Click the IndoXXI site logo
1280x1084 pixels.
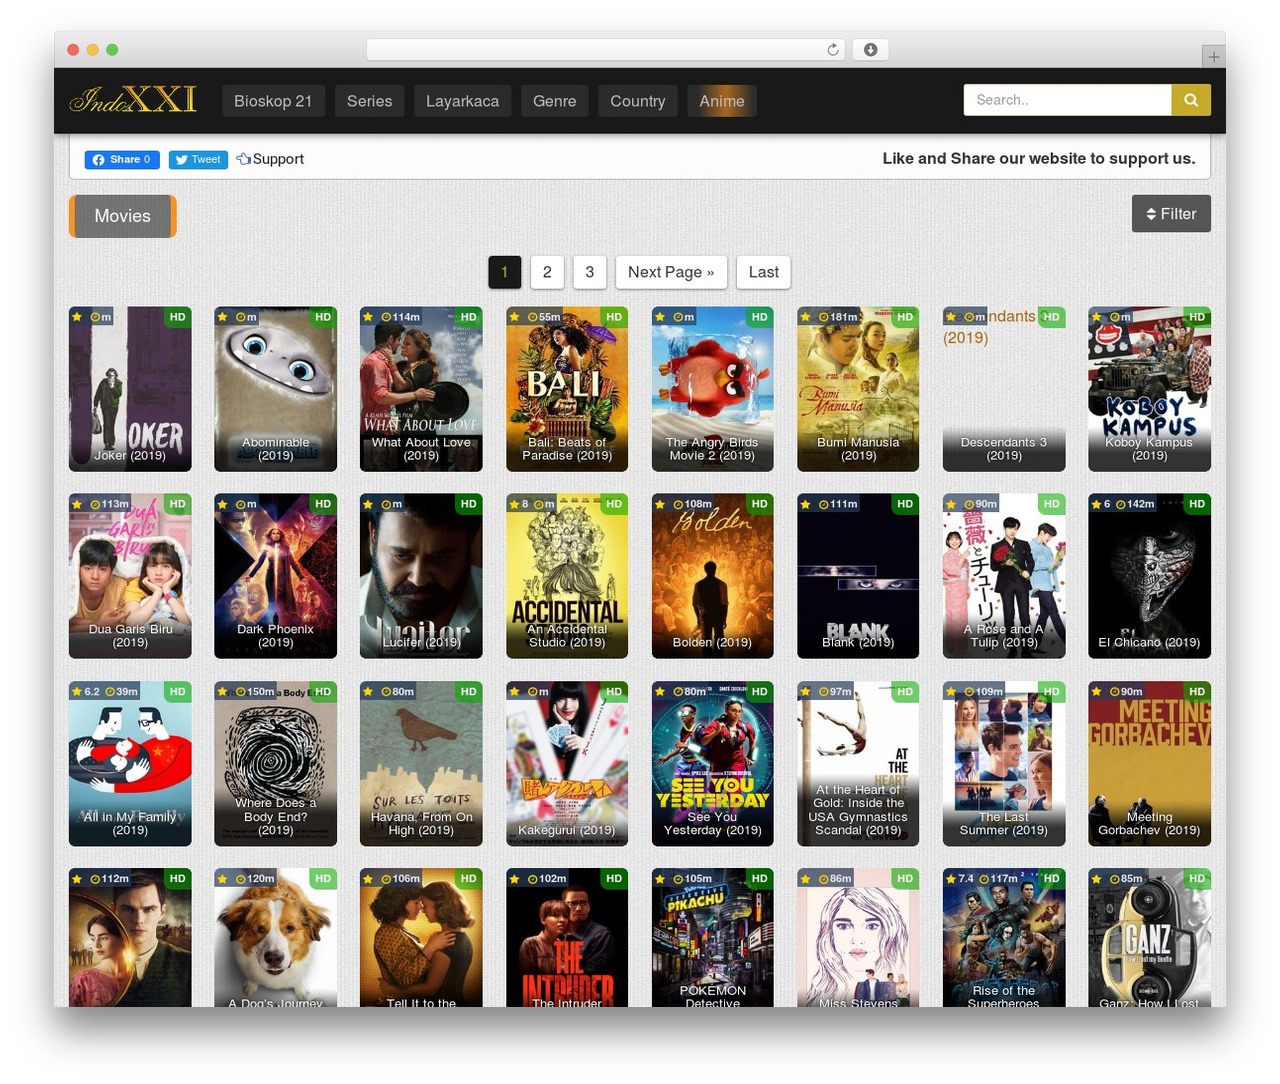tap(133, 100)
